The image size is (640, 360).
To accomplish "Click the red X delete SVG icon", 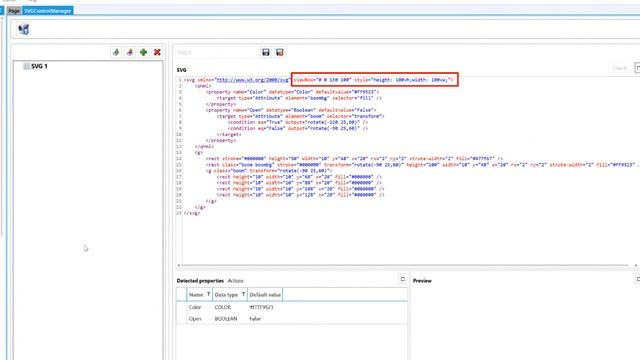I will tap(157, 52).
